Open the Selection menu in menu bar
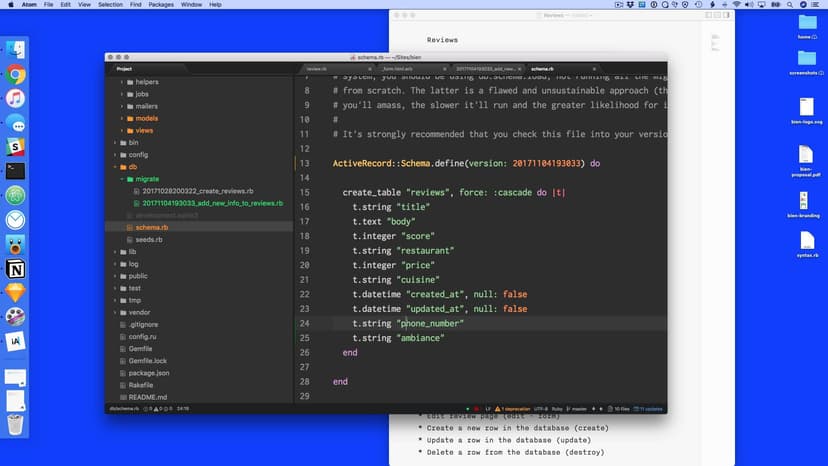 click(x=110, y=5)
